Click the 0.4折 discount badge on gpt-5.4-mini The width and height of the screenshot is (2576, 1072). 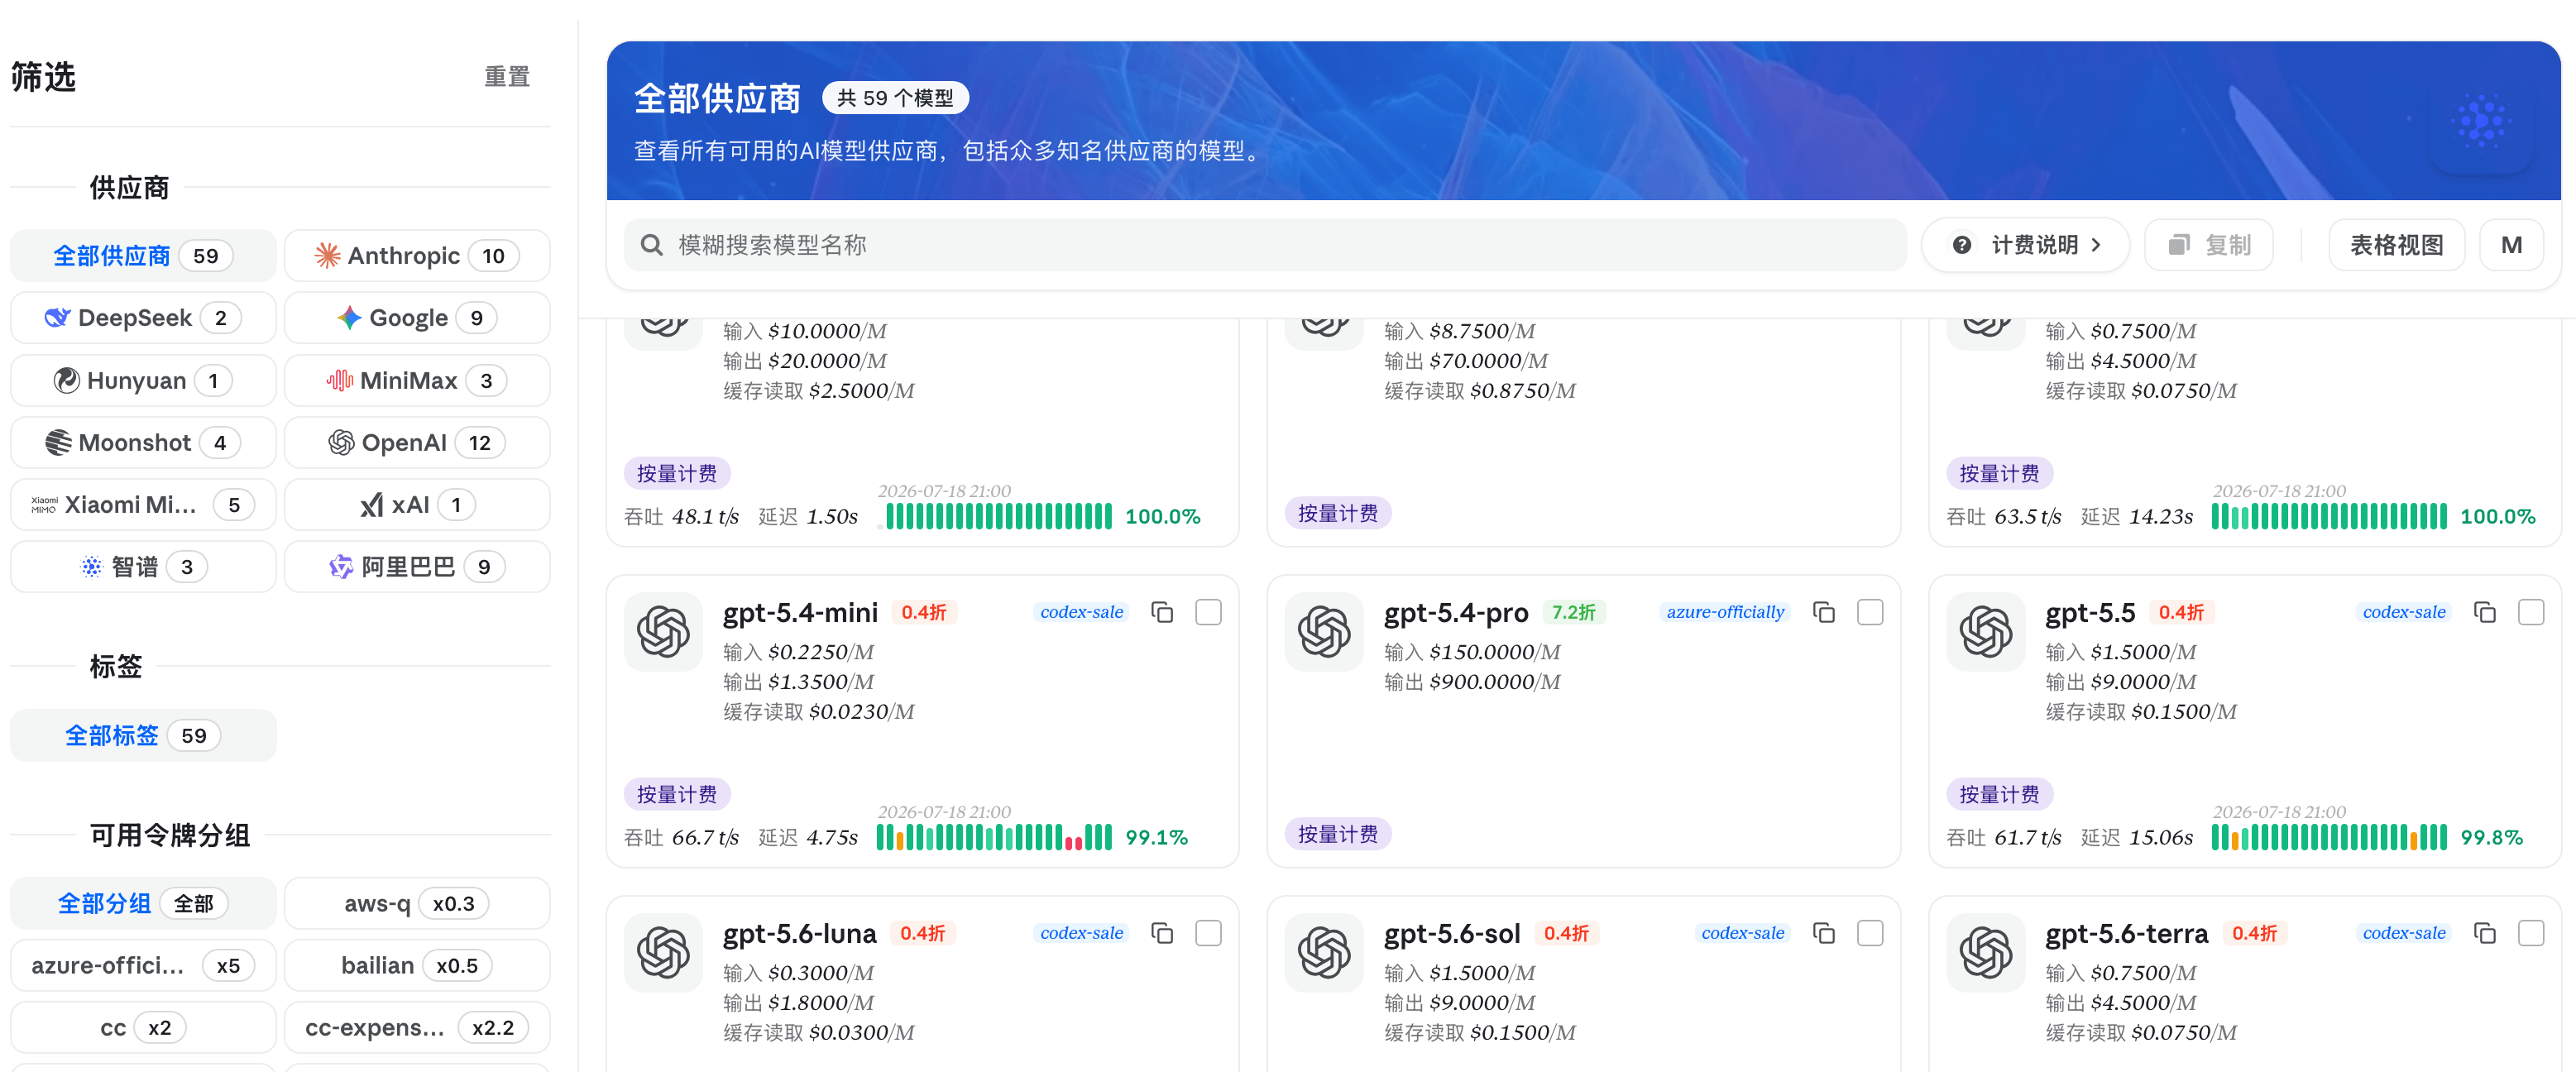pos(924,612)
